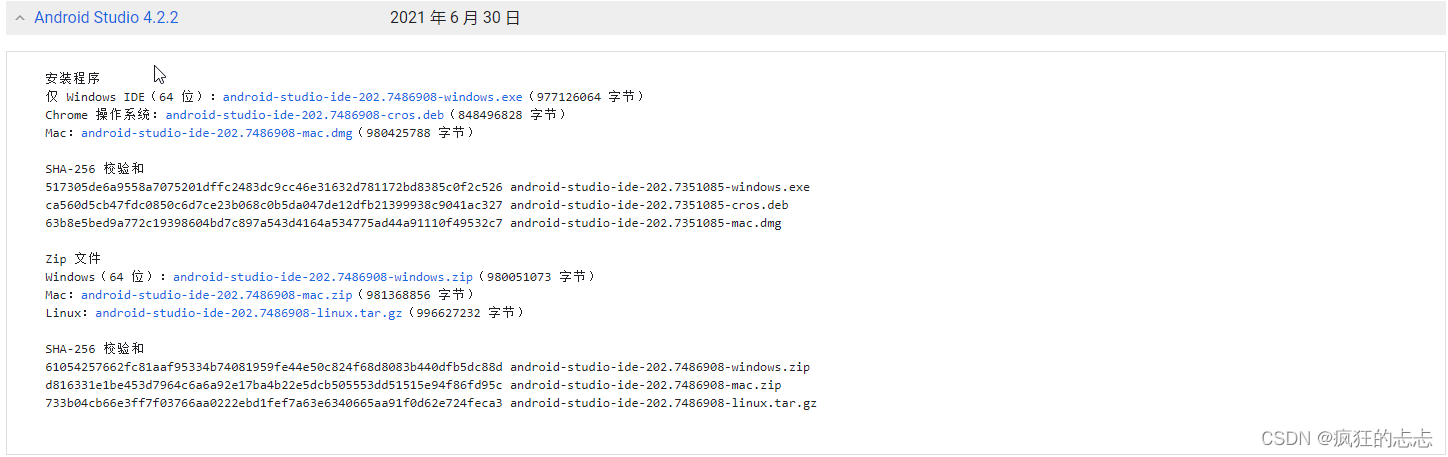The image size is (1448, 457).
Task: Download android-studio-ide-202.7486908-cros.deb package
Action: tap(305, 115)
